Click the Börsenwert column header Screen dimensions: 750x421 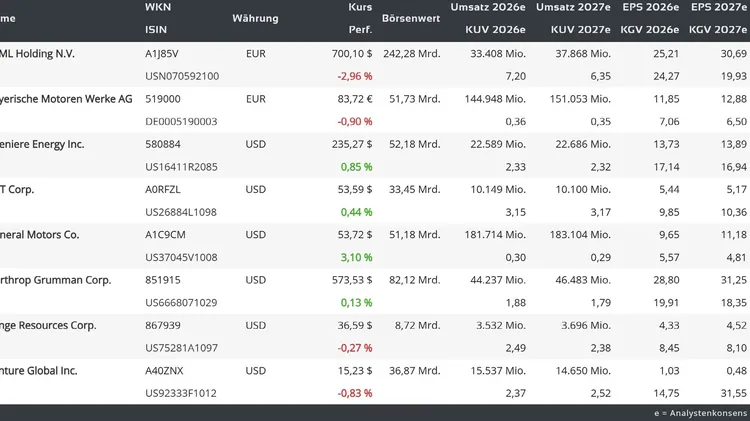411,19
